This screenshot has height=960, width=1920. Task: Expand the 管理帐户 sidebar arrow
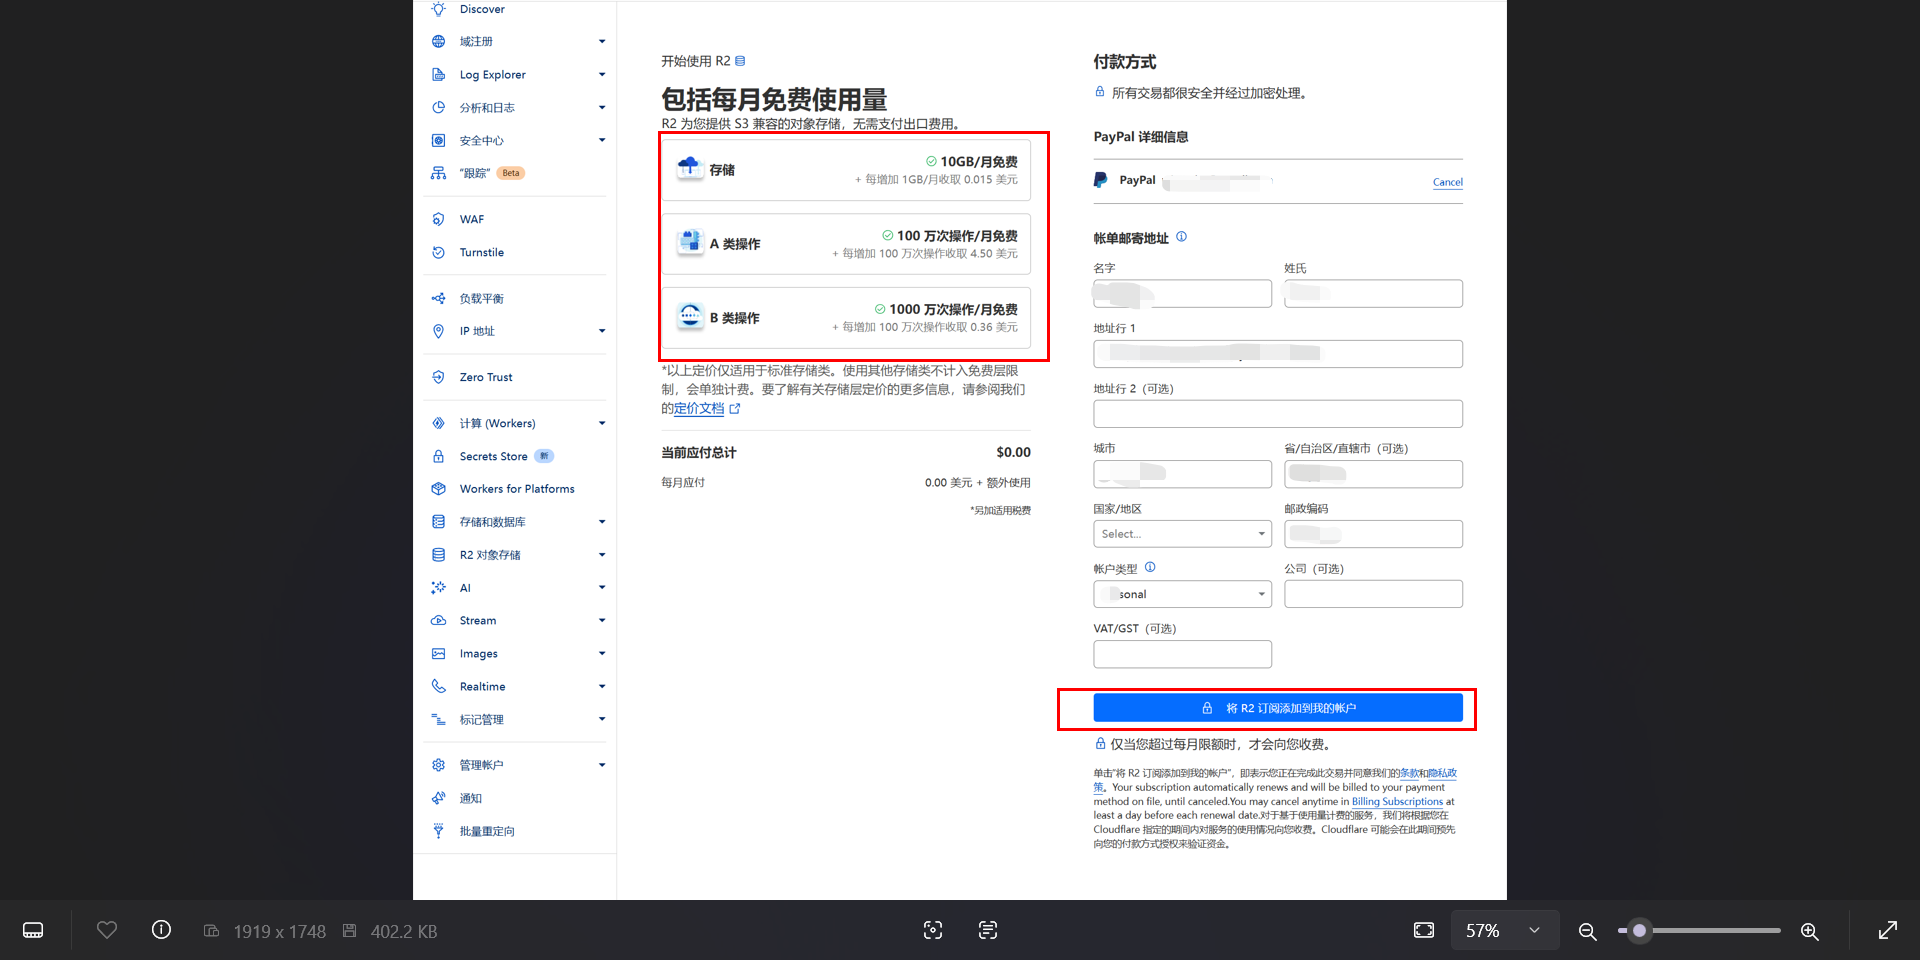click(x=602, y=765)
